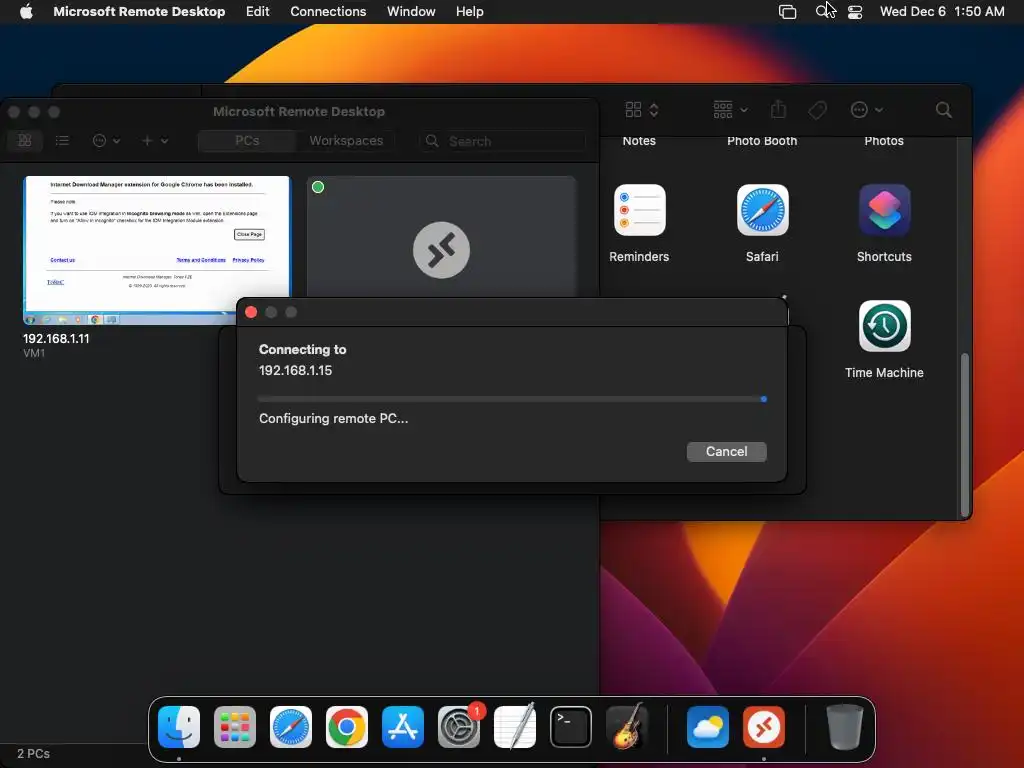The height and width of the screenshot is (768, 1024).
Task: Click the screen mirroring icon in menu bar
Action: (x=788, y=12)
